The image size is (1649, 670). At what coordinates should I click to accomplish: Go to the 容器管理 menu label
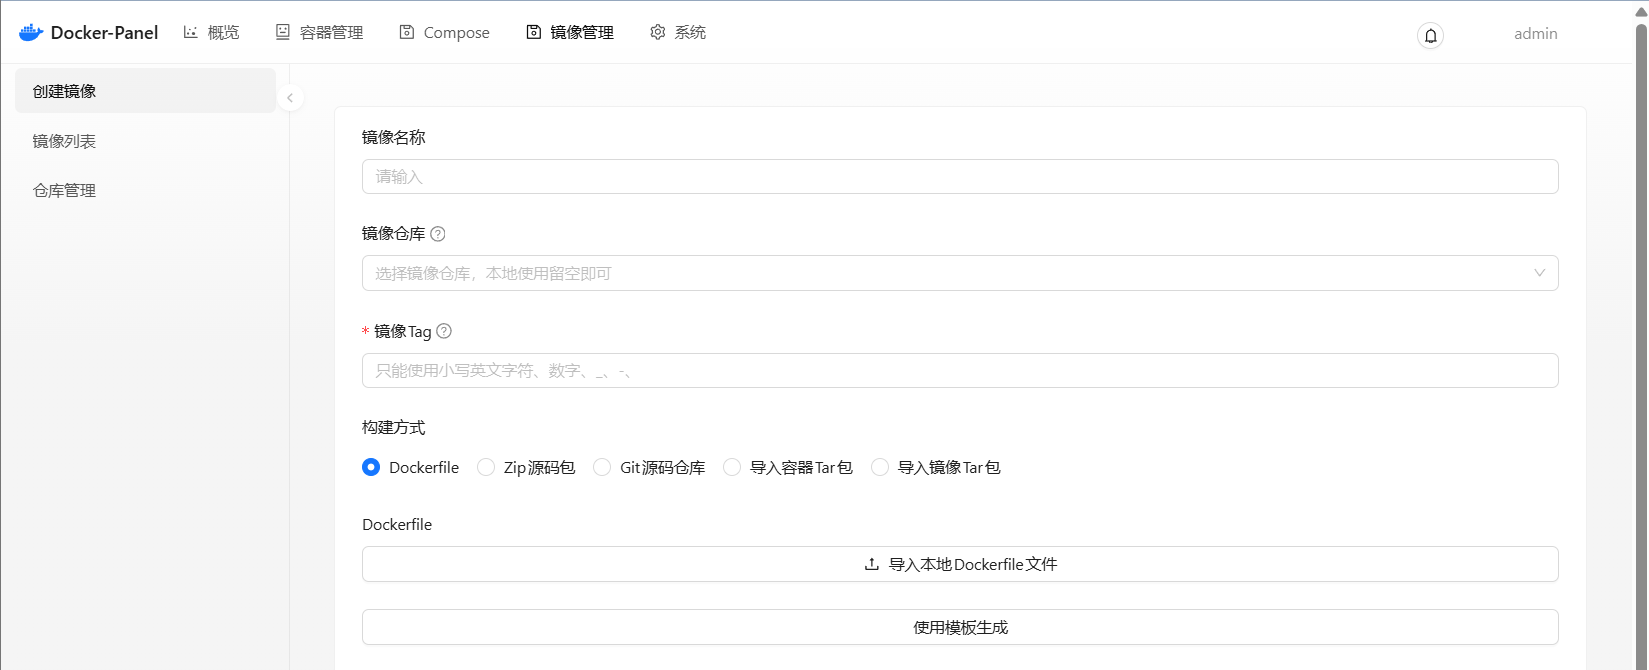click(x=332, y=33)
